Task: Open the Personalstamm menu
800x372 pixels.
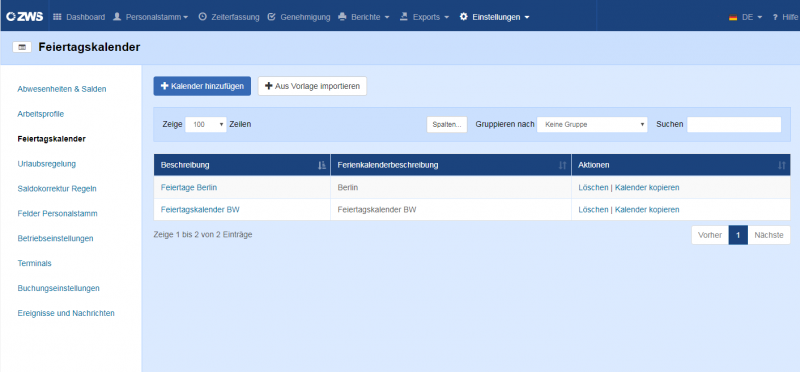Action: click(x=151, y=17)
